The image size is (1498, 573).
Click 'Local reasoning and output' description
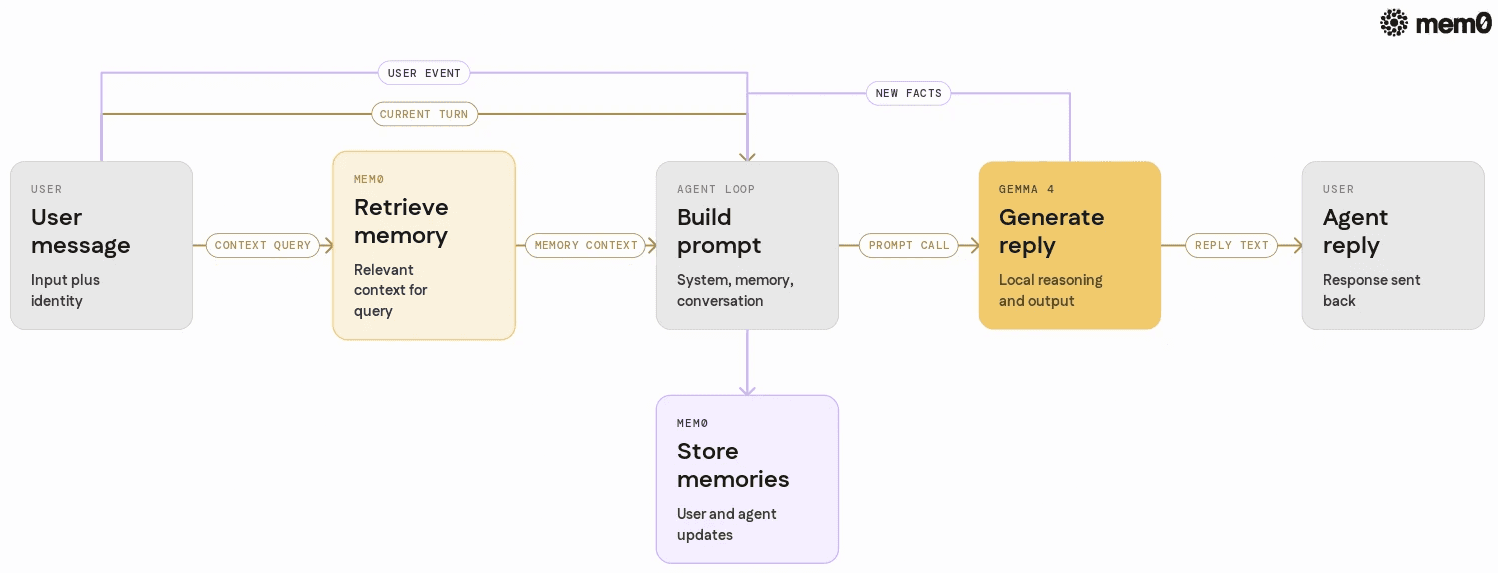tap(1050, 290)
